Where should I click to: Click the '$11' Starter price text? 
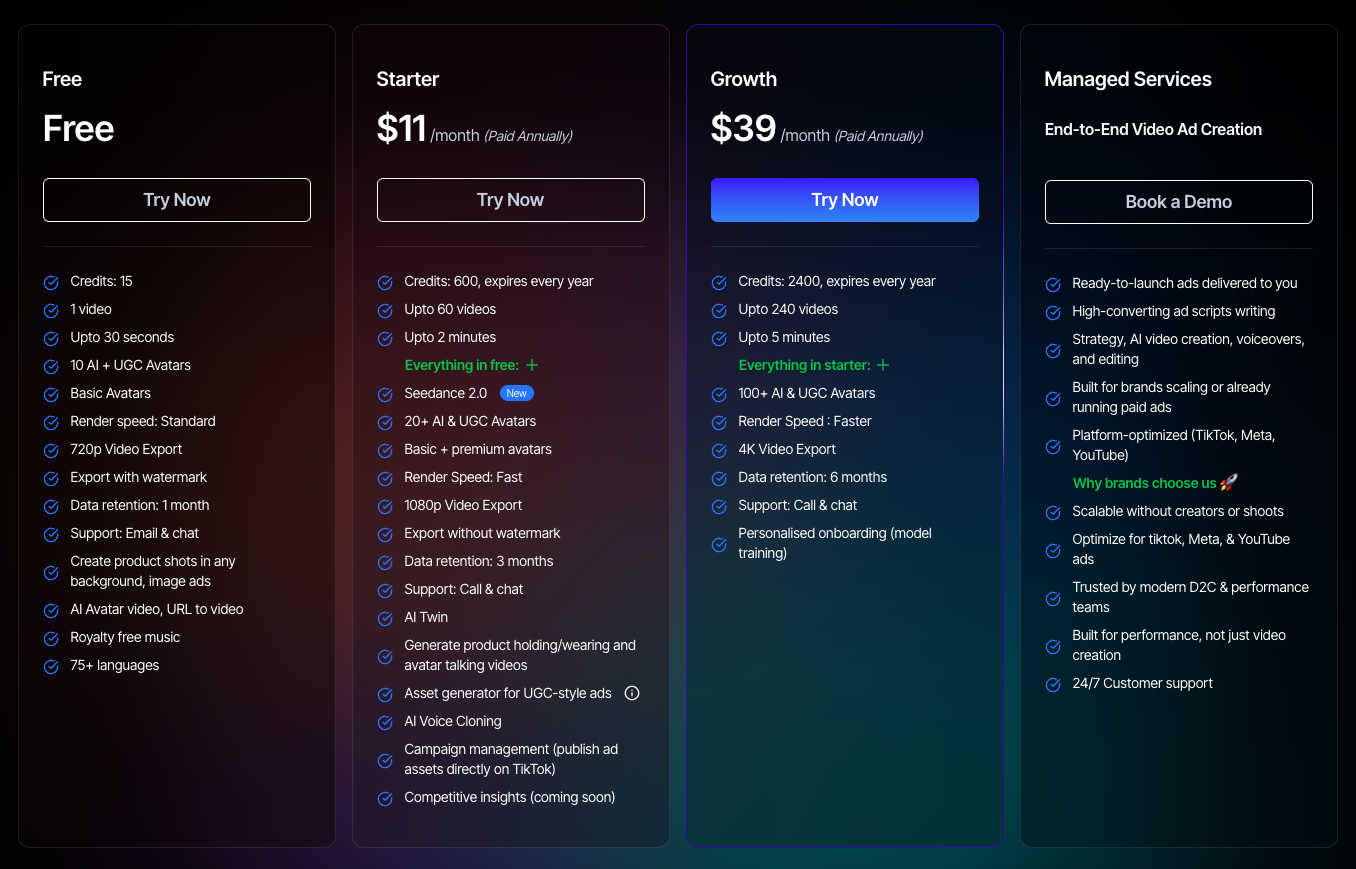pos(401,129)
